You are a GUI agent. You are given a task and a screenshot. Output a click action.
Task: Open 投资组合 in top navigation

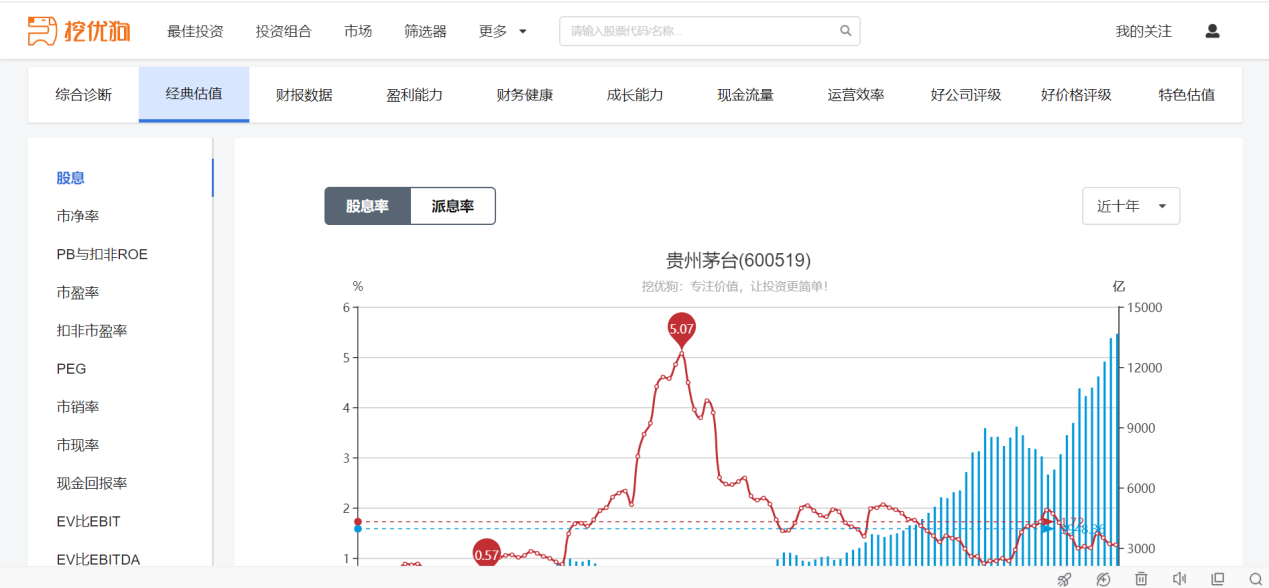283,31
